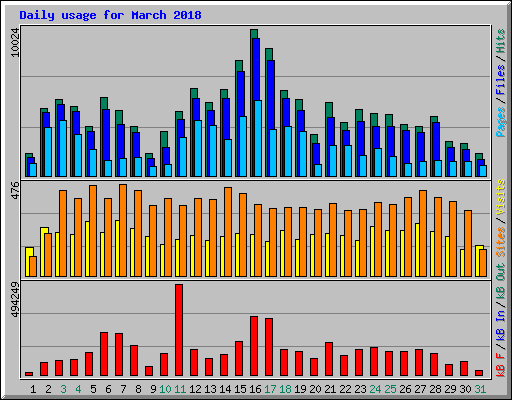The height and width of the screenshot is (400, 512).
Task: Select the light blue Pages bar for day 12
Action: point(198,148)
